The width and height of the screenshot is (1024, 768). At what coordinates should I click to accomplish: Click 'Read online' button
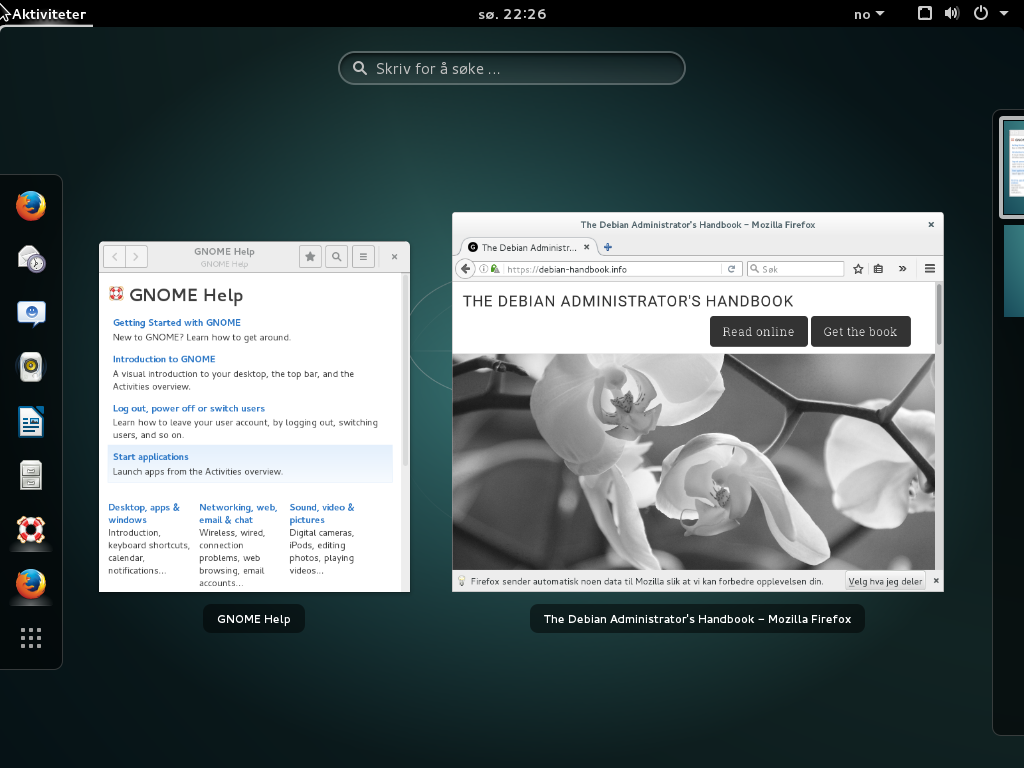758,332
